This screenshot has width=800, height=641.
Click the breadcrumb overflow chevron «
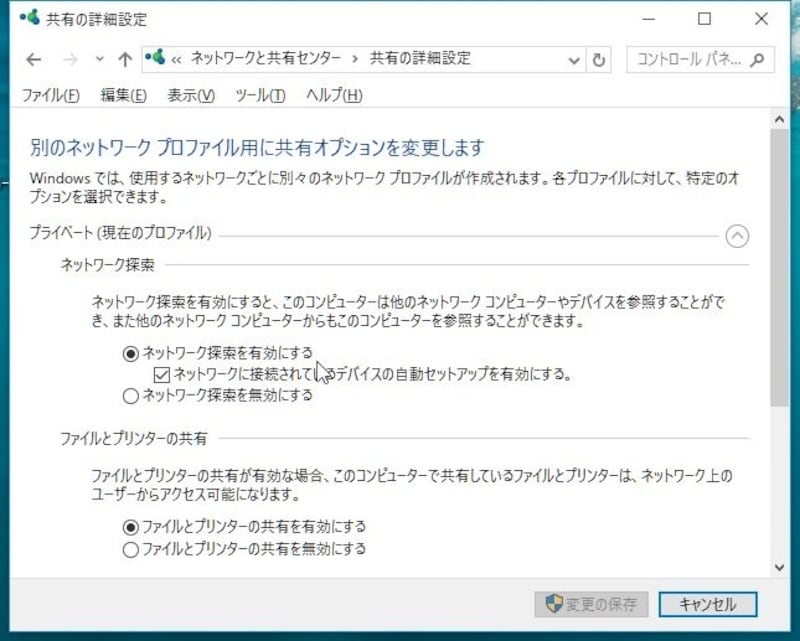click(x=176, y=60)
